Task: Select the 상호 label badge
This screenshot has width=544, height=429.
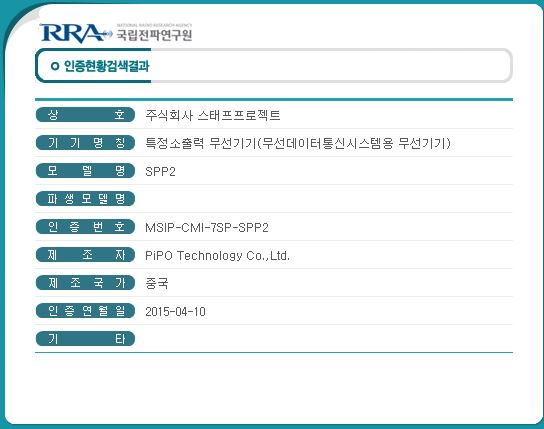Action: tap(85, 114)
